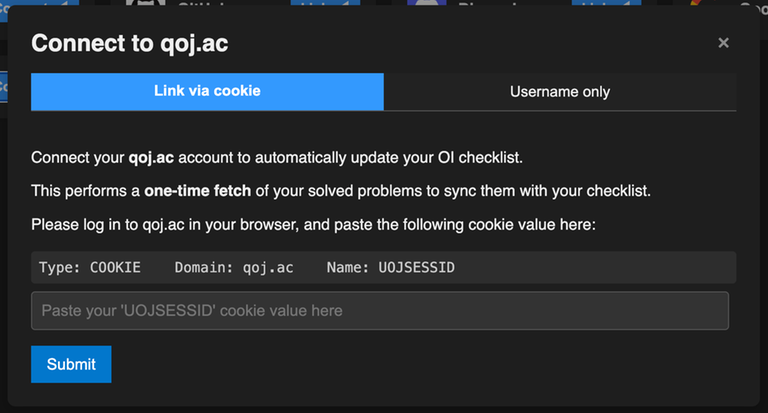Screen dimensions: 768x413
Task: Click the blue button peeking at the dialog's left edge
Action: click(4, 85)
